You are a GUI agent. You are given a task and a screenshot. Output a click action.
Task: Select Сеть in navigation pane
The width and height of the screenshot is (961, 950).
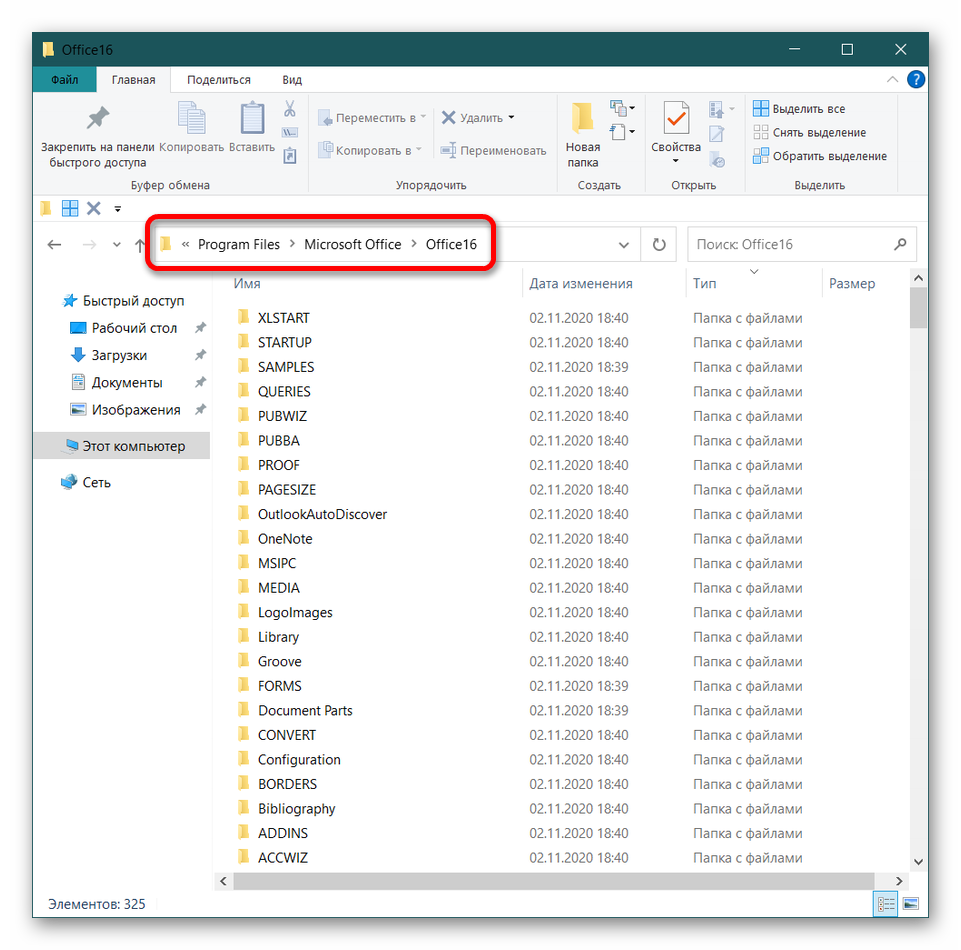click(x=86, y=482)
